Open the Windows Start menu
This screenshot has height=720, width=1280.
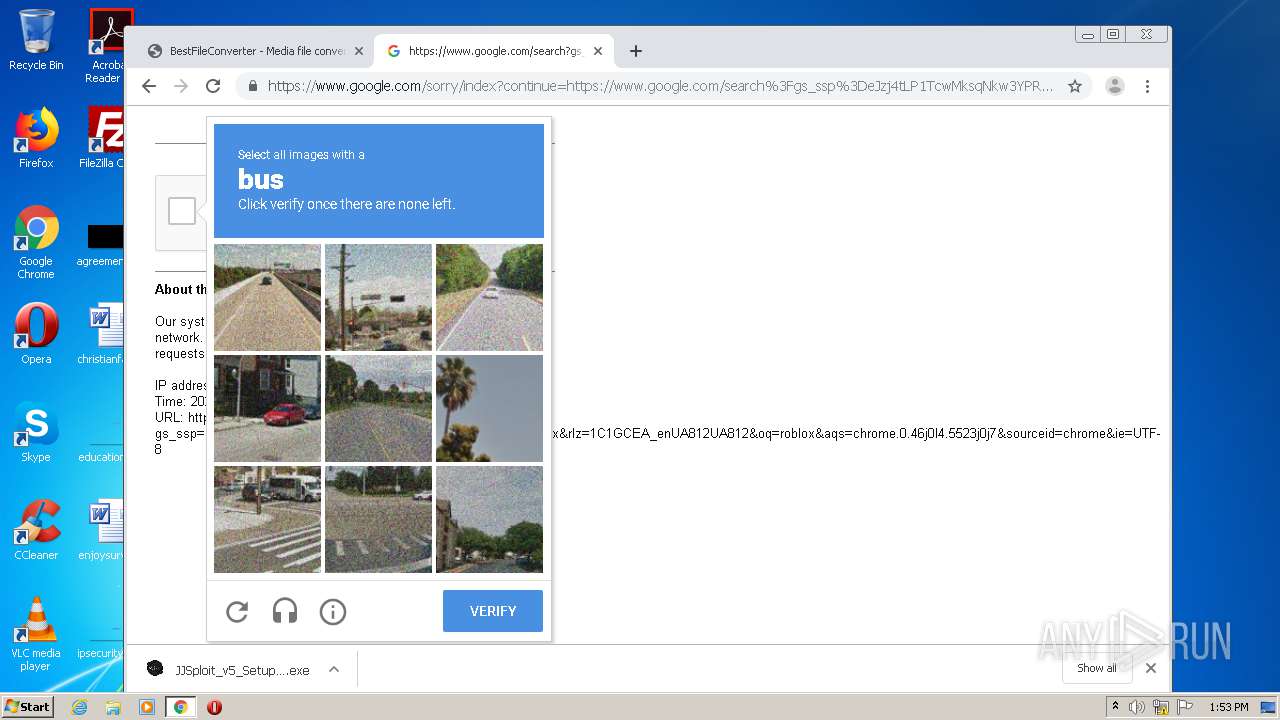pos(27,707)
